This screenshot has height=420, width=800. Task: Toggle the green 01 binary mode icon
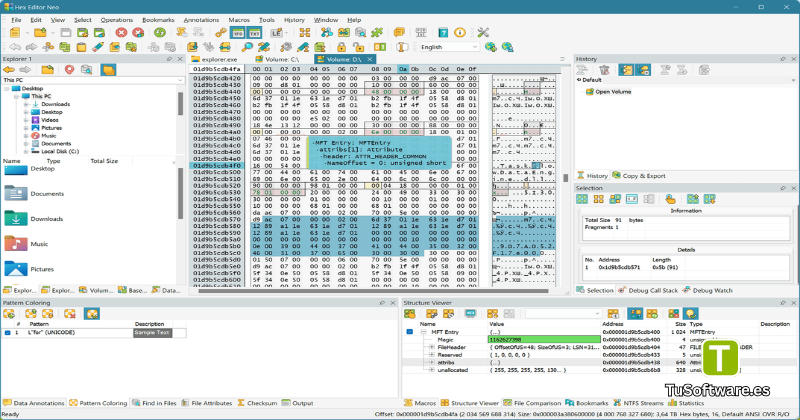click(x=380, y=47)
